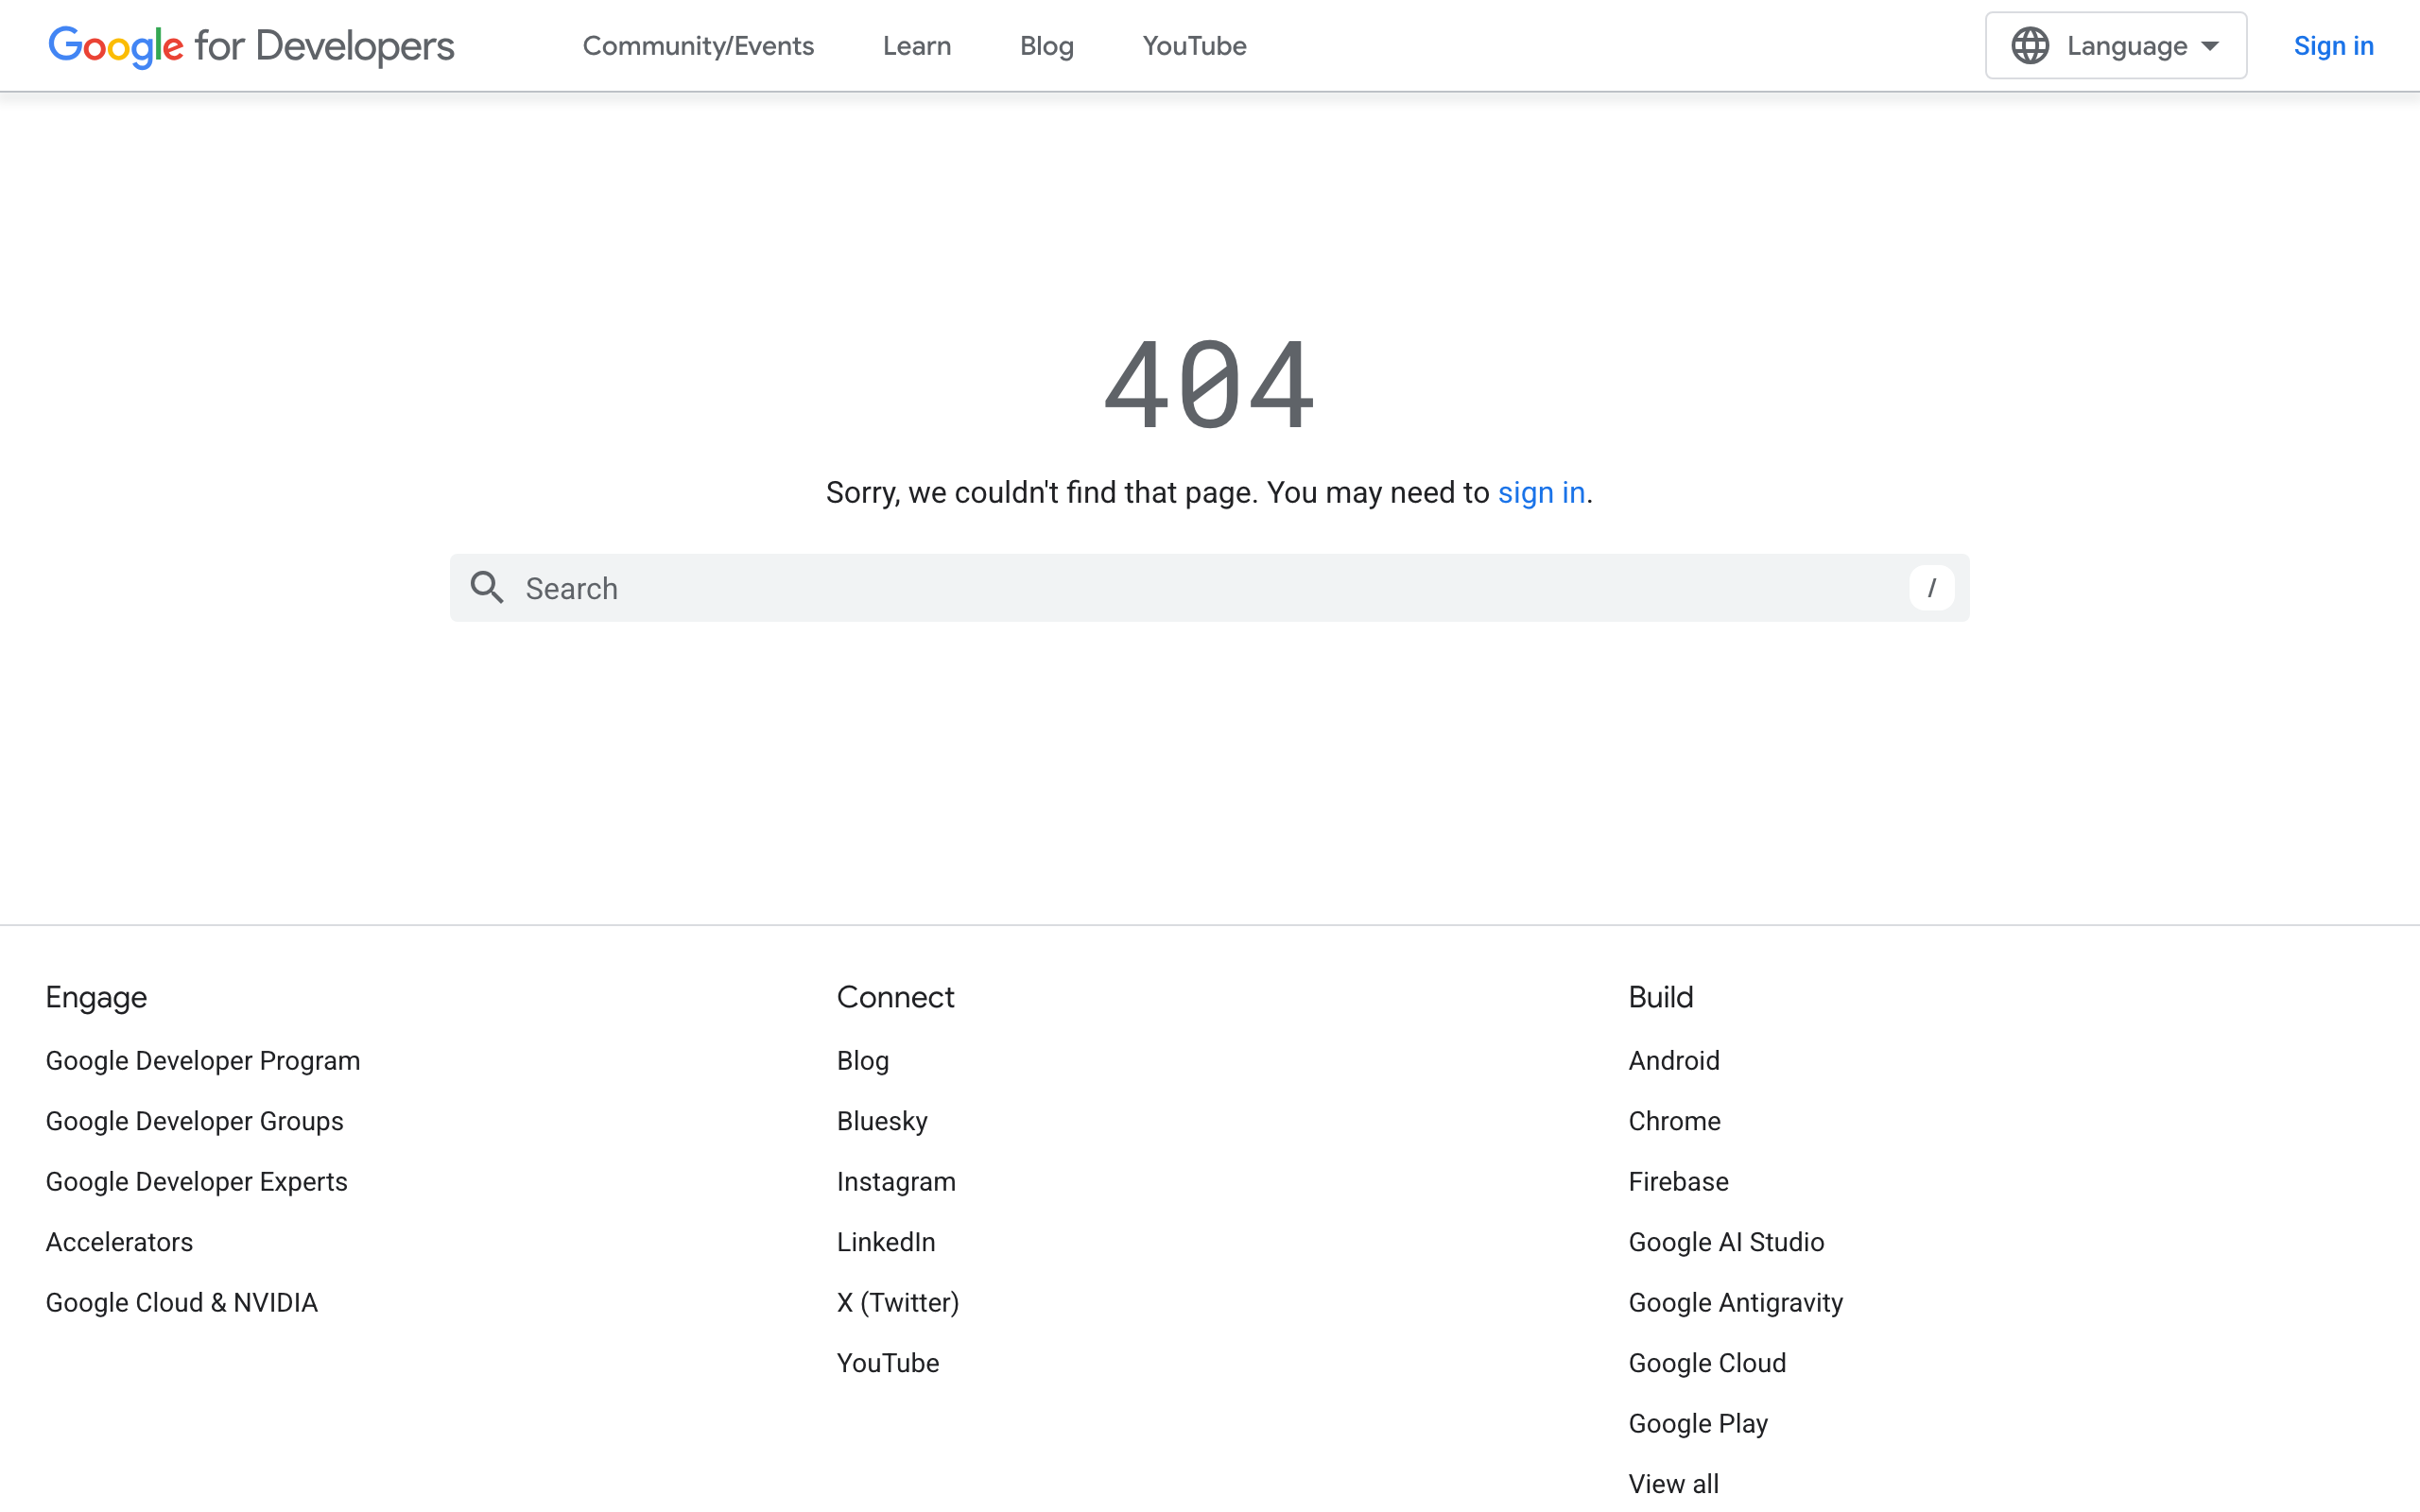Image resolution: width=2420 pixels, height=1512 pixels.
Task: Visit the Accelerators footer link
Action: click(x=119, y=1242)
